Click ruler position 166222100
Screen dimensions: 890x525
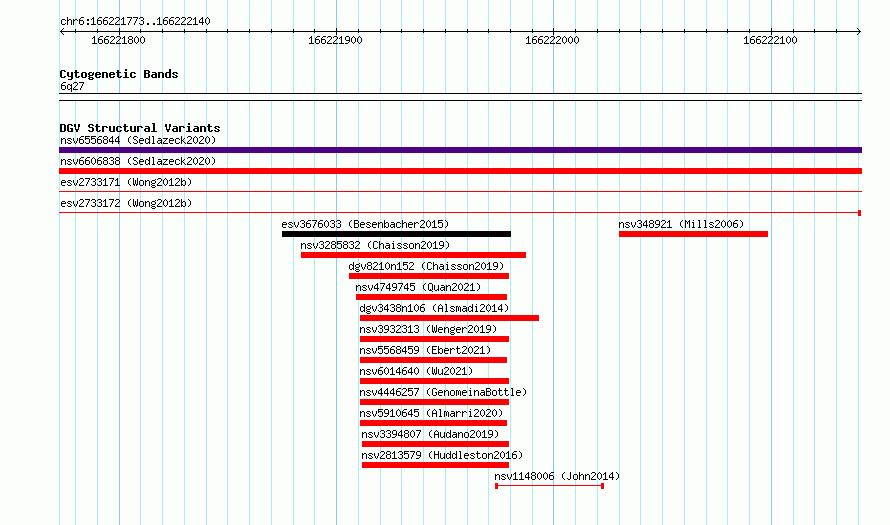click(770, 40)
